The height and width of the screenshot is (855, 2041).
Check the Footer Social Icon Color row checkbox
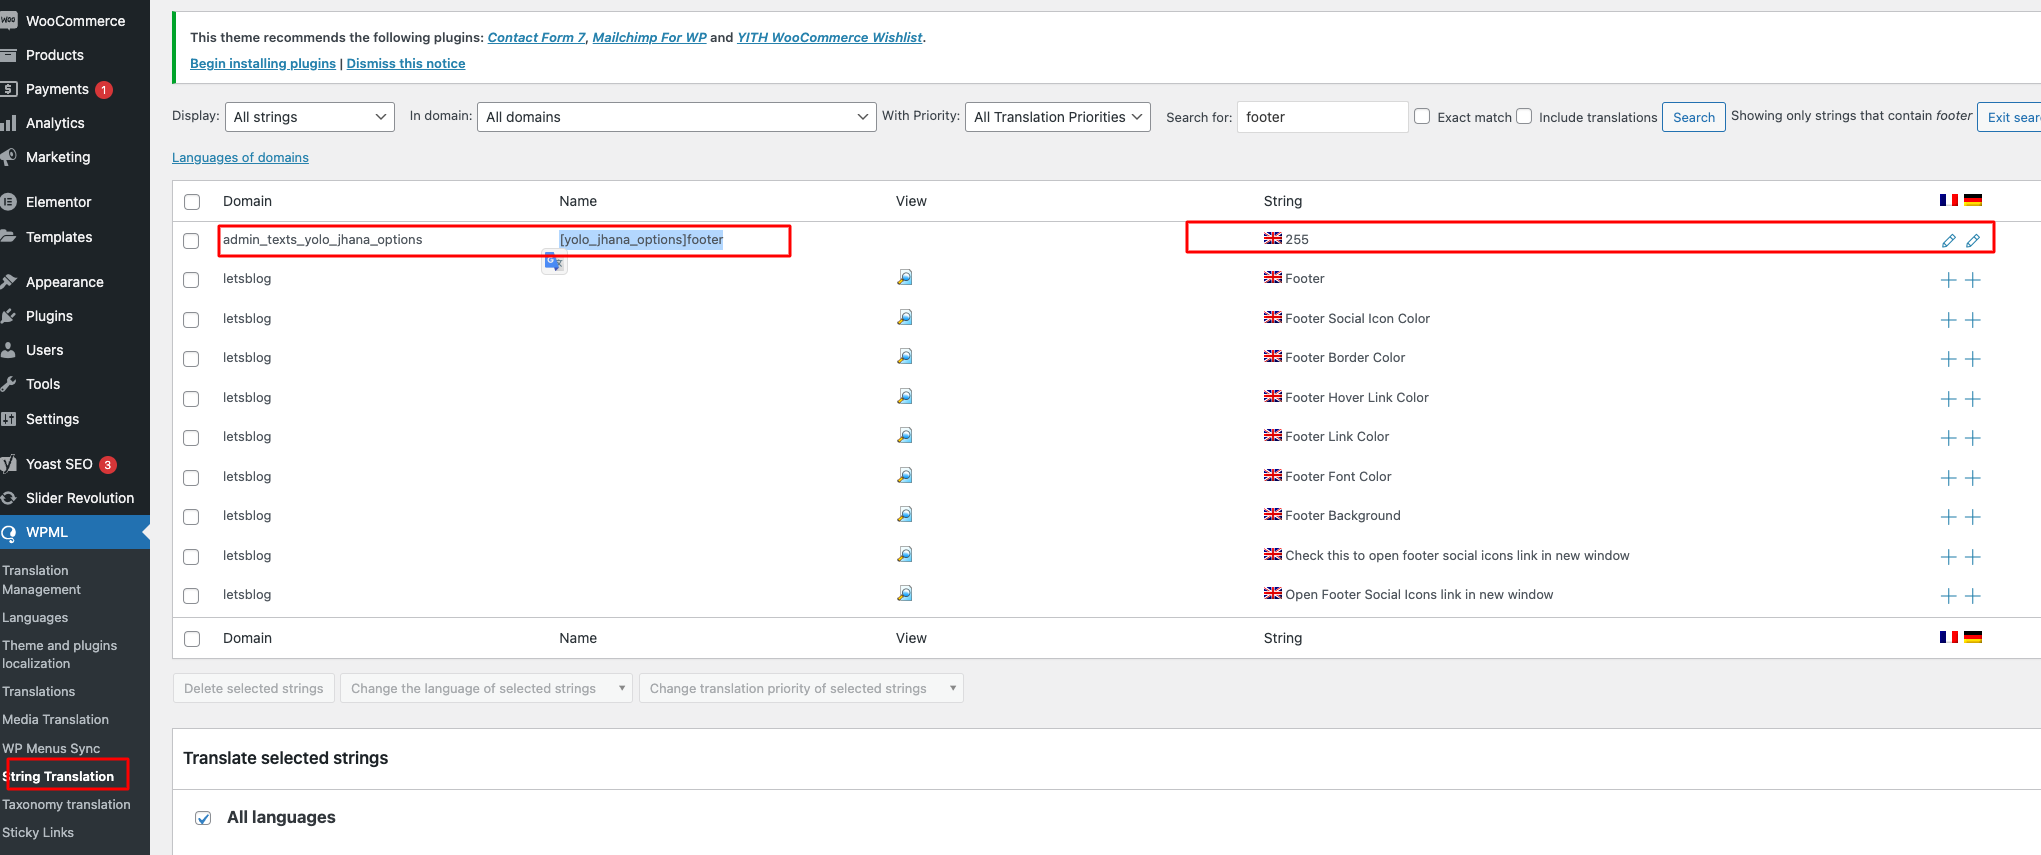pyautogui.click(x=191, y=320)
